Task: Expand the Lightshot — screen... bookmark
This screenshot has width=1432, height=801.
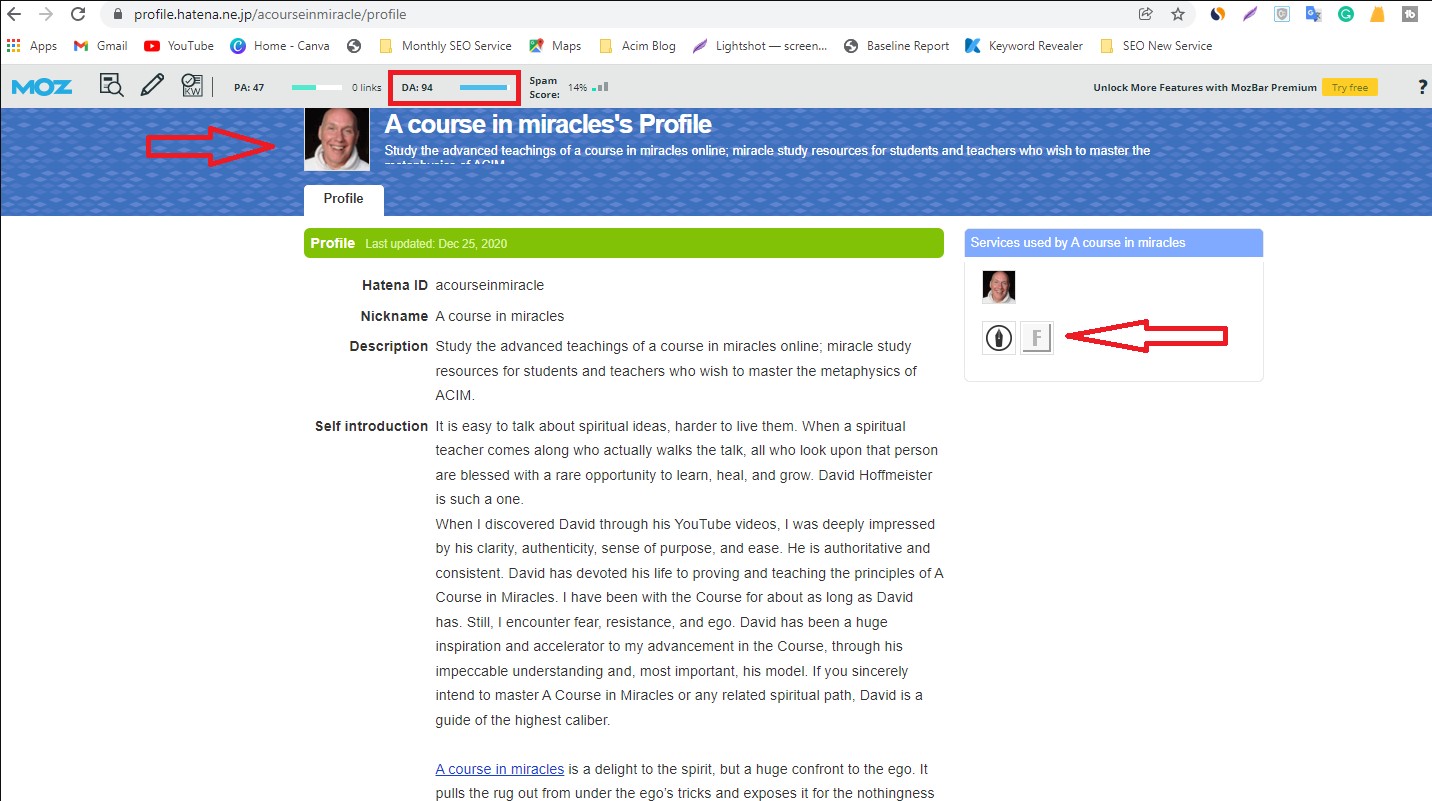Action: click(x=758, y=45)
